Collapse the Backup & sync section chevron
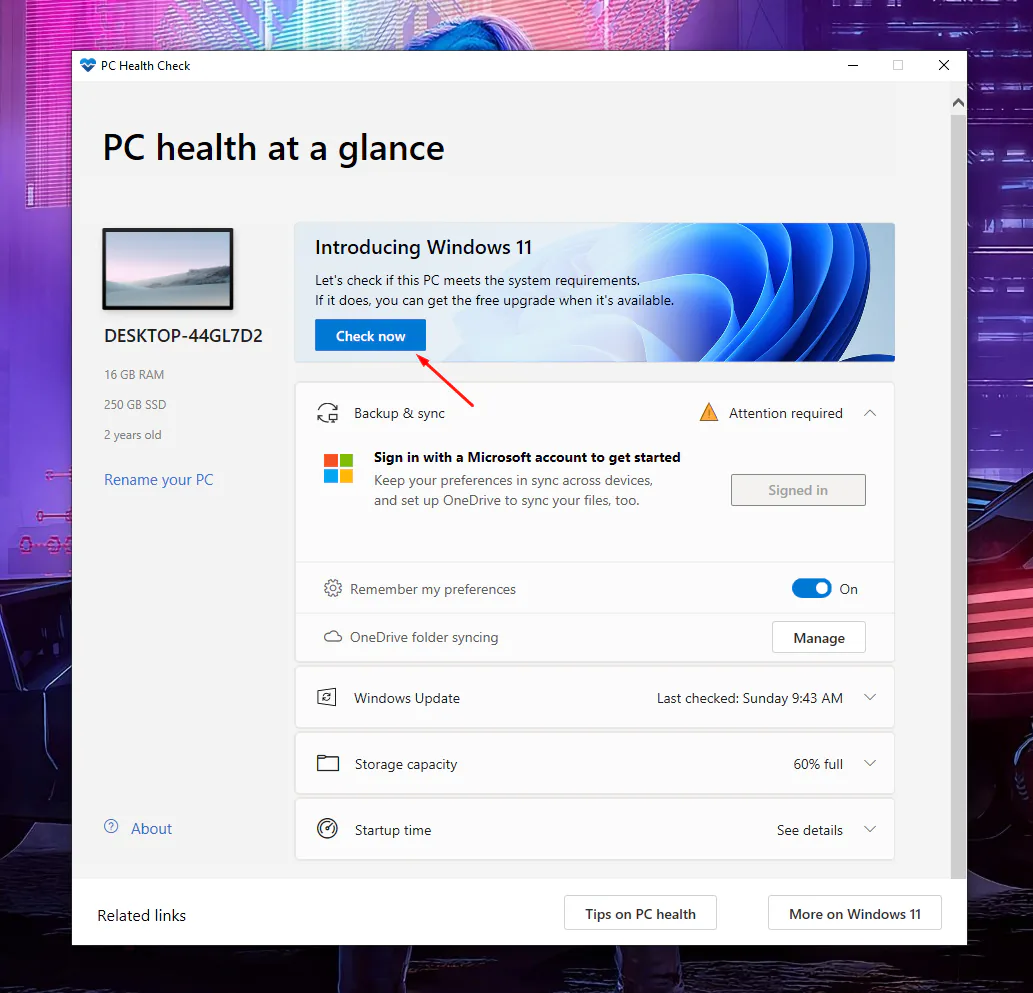Viewport: 1033px width, 993px height. tap(870, 413)
